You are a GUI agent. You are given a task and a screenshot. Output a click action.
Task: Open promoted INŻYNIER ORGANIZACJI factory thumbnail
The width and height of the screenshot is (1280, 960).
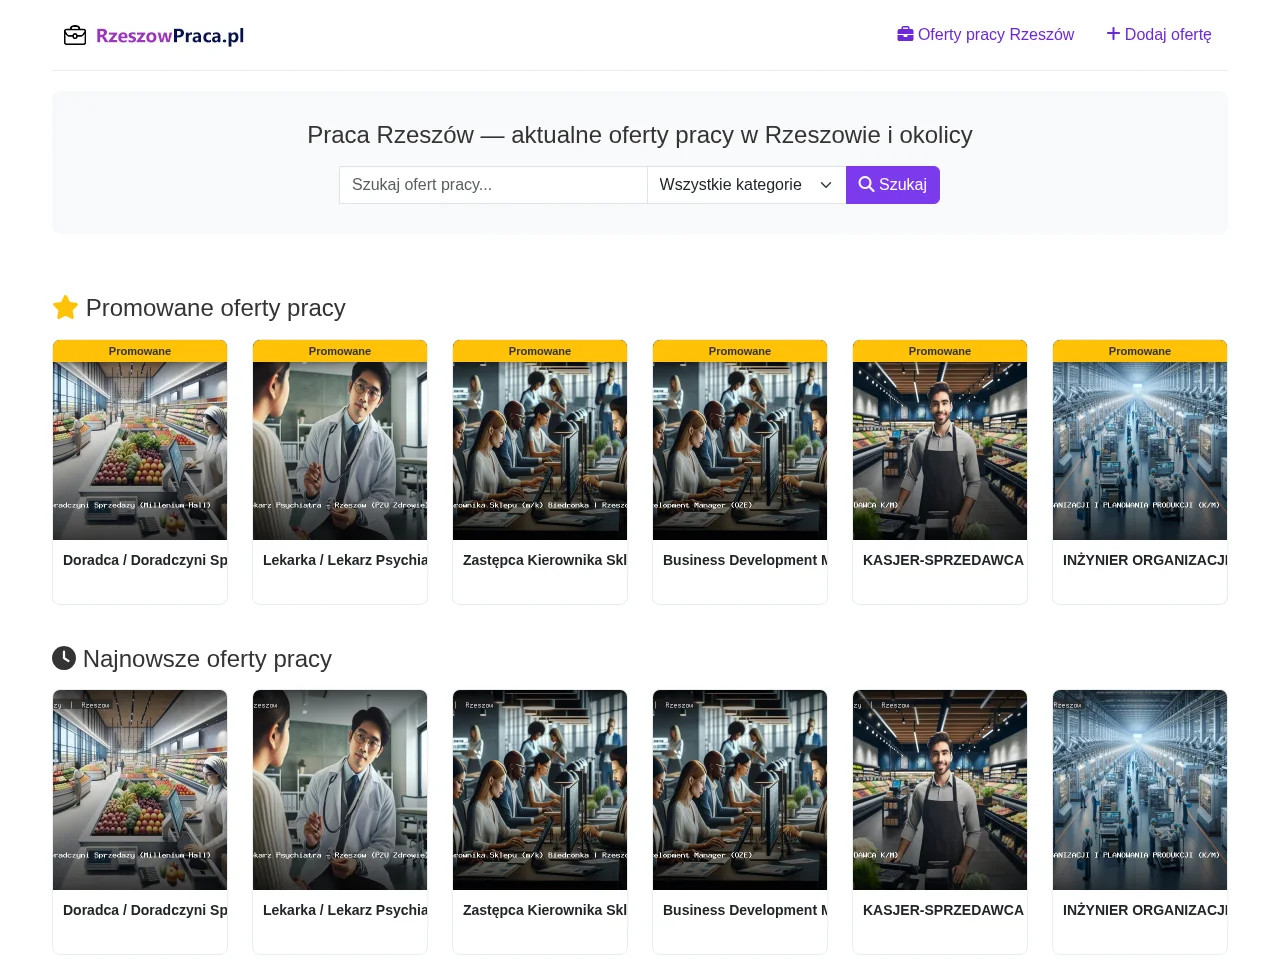1140,451
